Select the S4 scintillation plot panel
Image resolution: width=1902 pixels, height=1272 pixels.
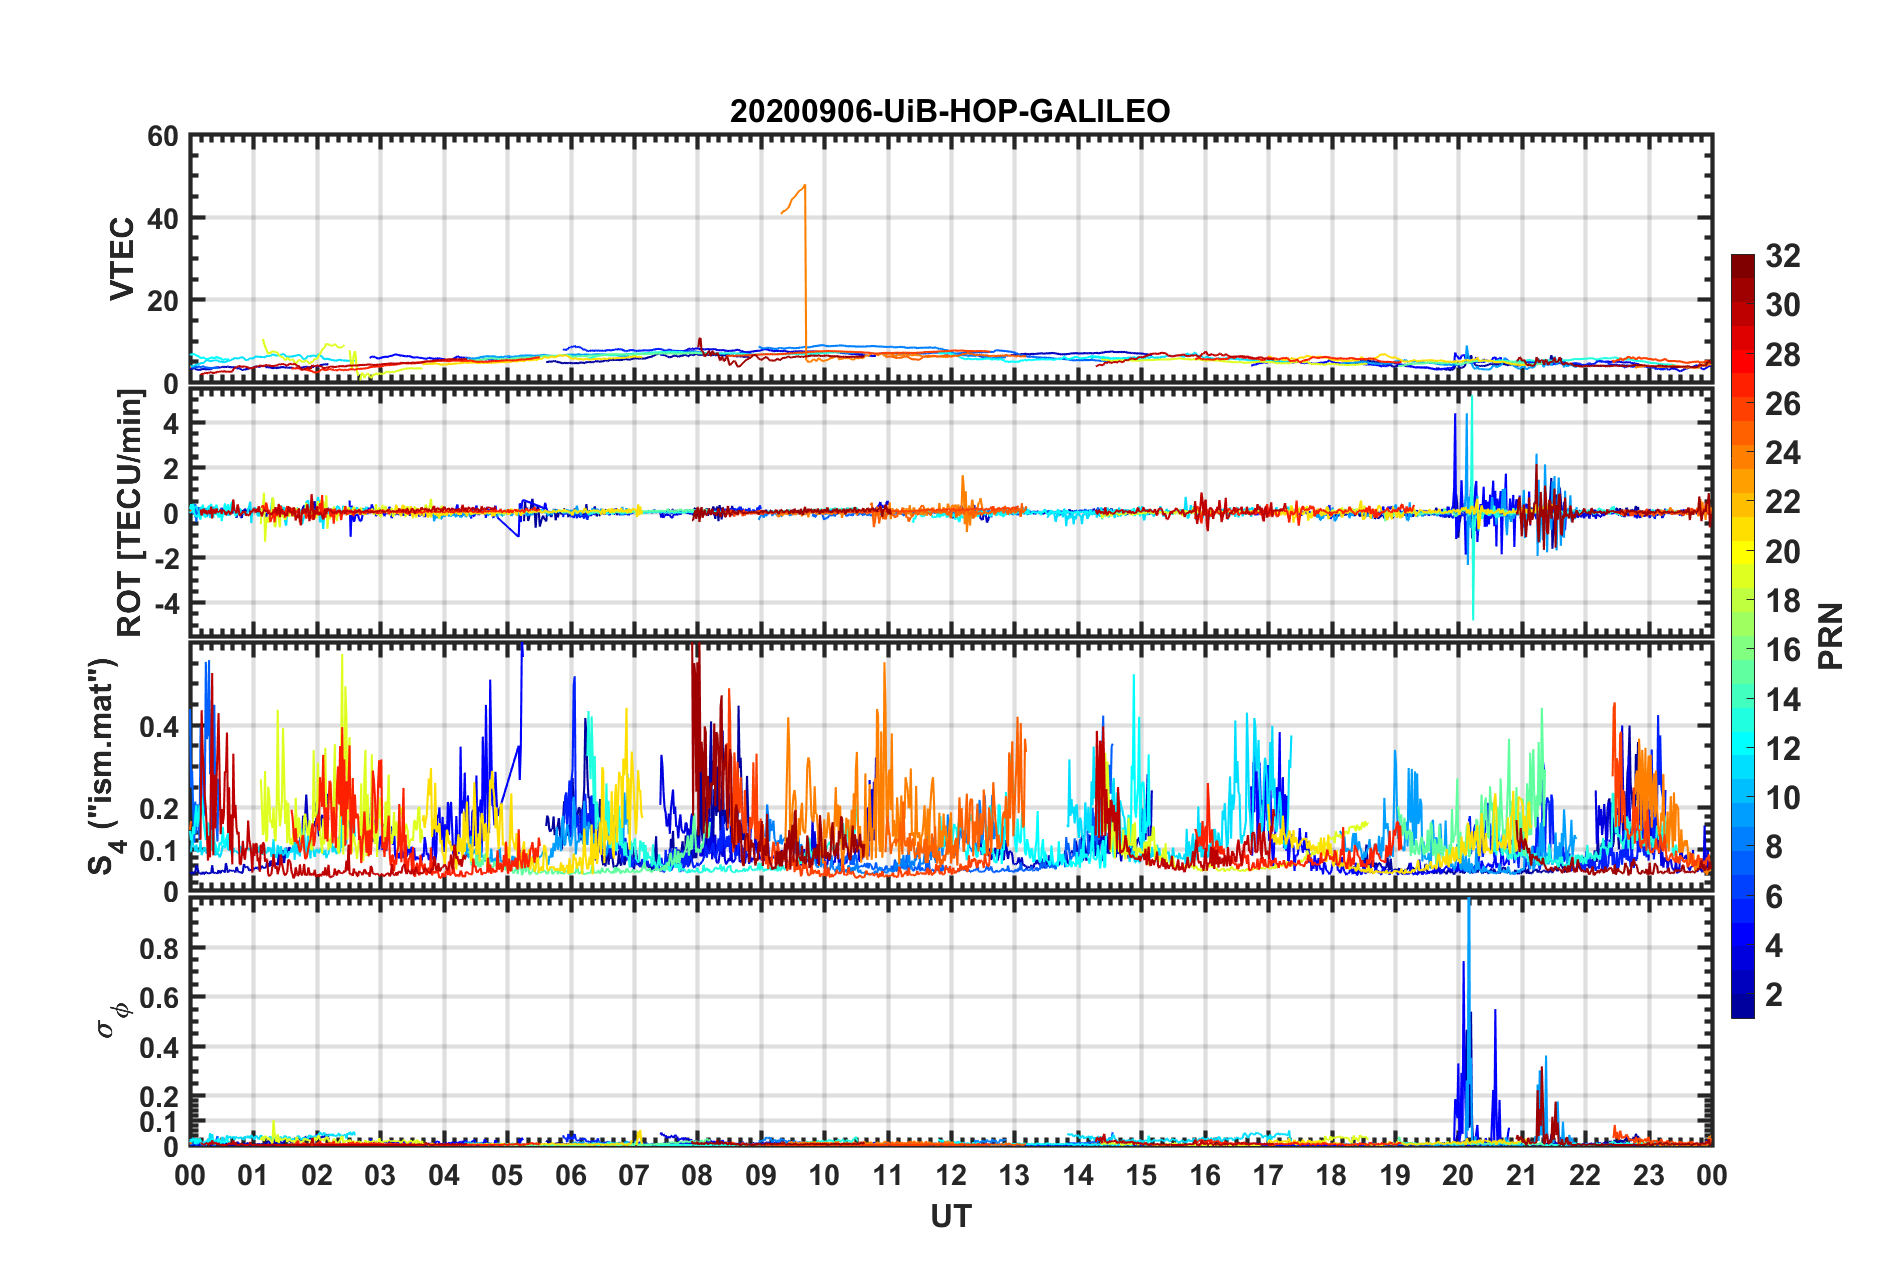951,767
